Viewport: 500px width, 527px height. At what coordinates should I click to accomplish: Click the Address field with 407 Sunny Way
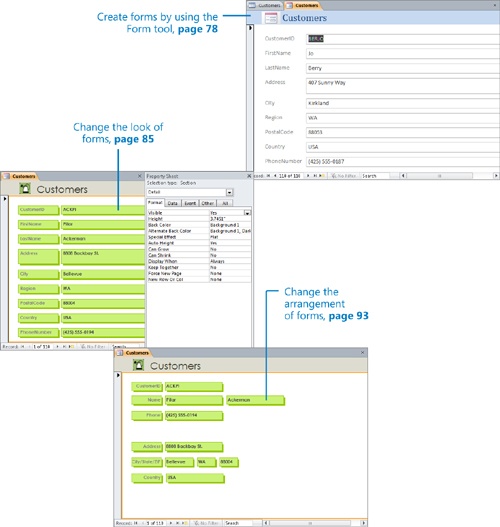click(x=403, y=86)
